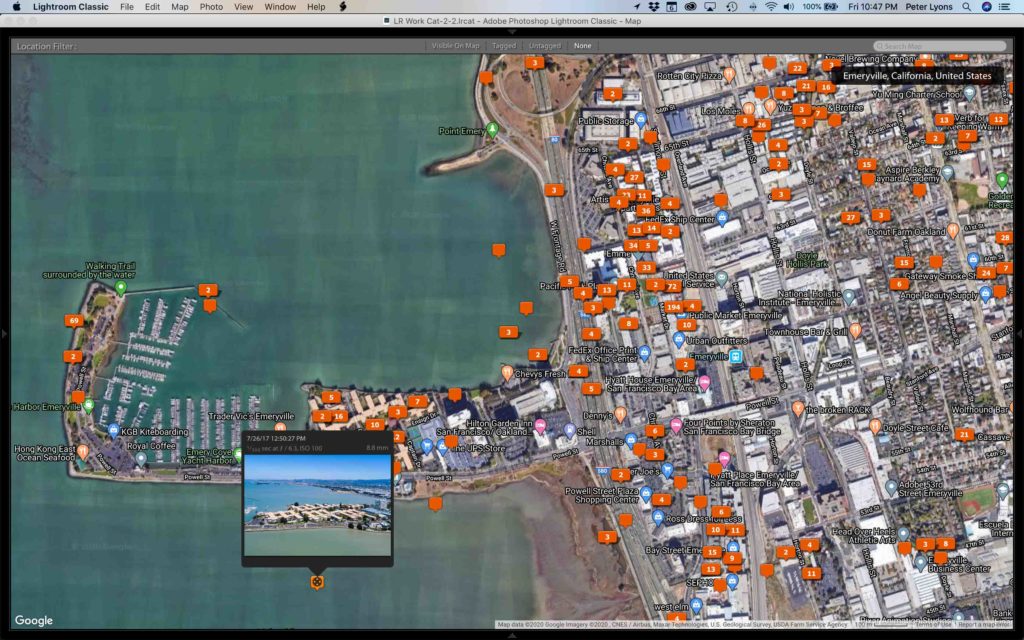Click the selected photo pin below the preview popup
This screenshot has height=640, width=1024.
[x=317, y=582]
